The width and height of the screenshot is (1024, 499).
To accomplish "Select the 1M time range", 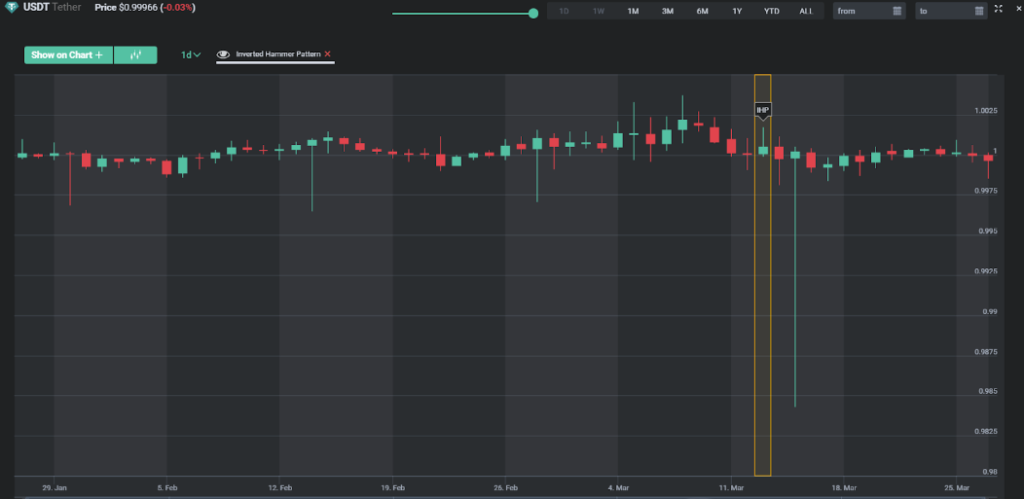I will tap(633, 11).
